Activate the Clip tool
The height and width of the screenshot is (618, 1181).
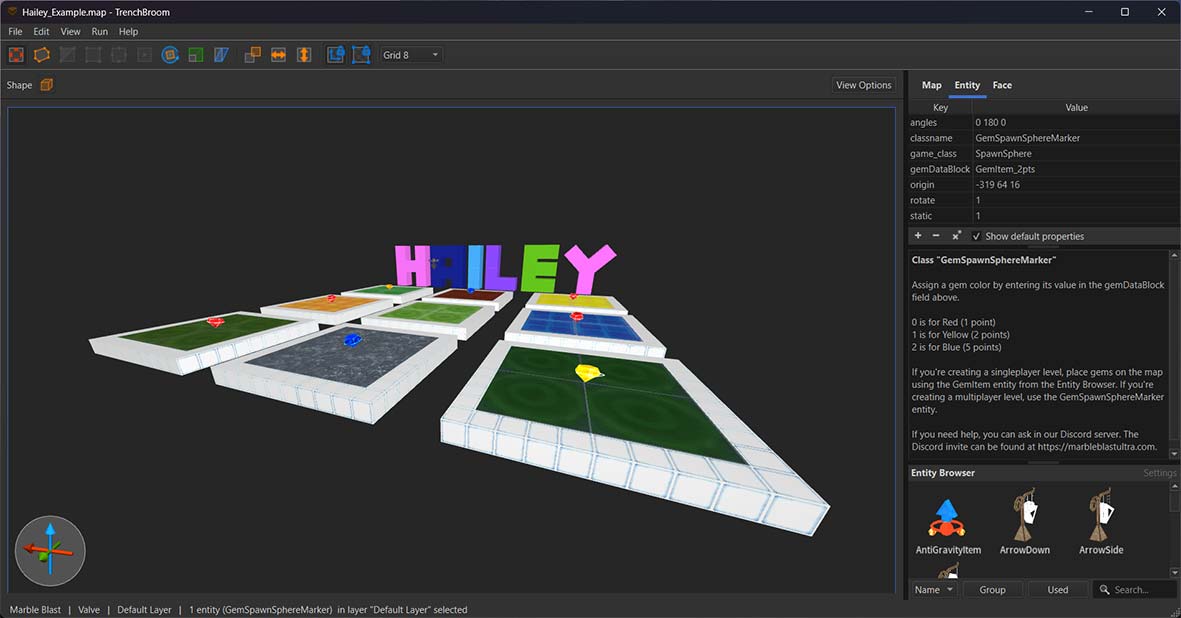(x=68, y=55)
